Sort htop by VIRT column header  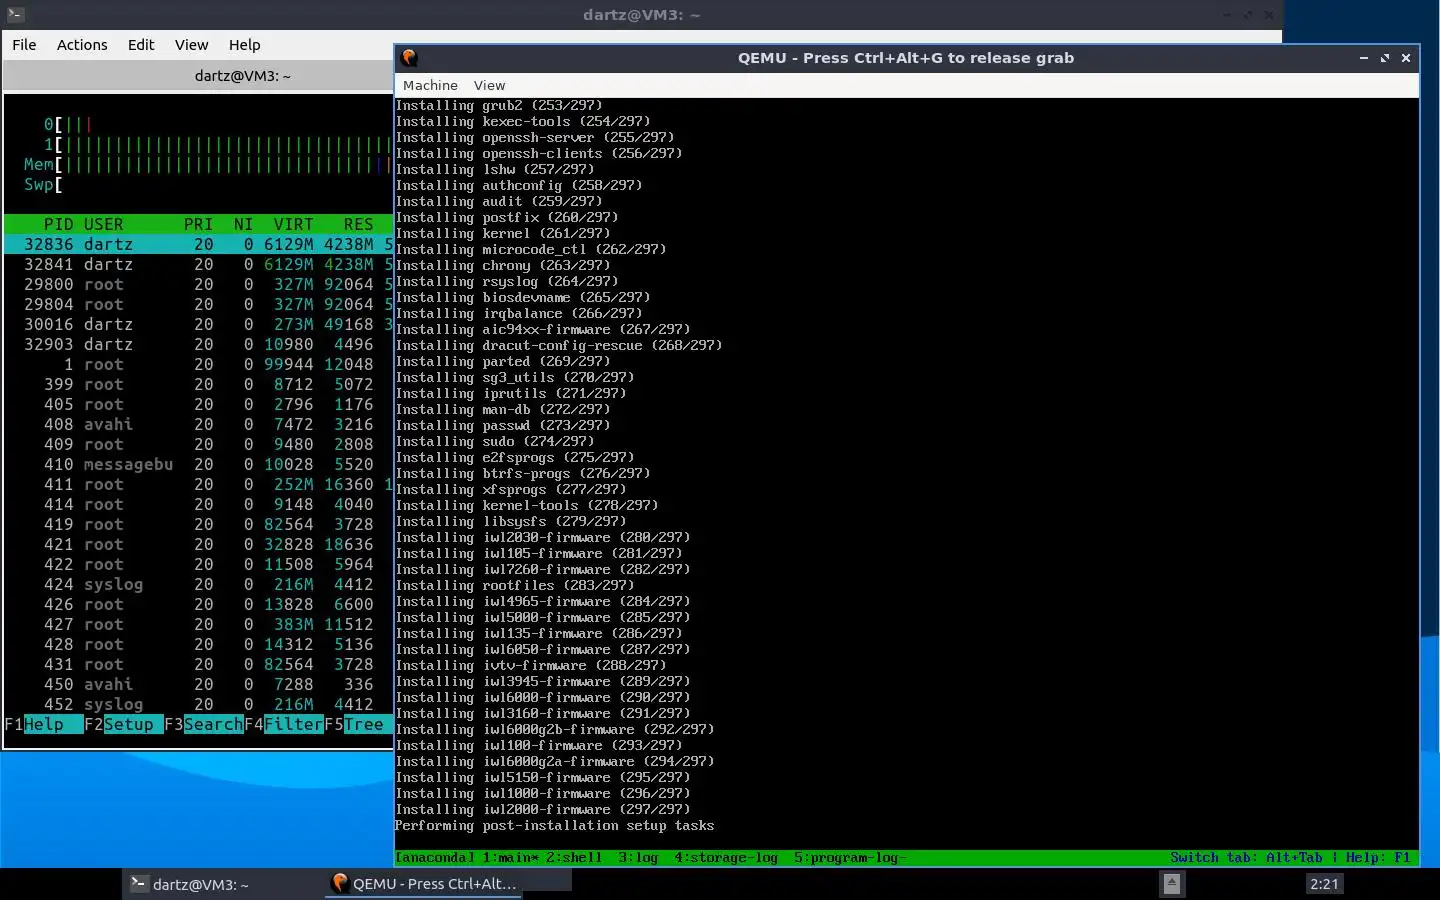[293, 224]
